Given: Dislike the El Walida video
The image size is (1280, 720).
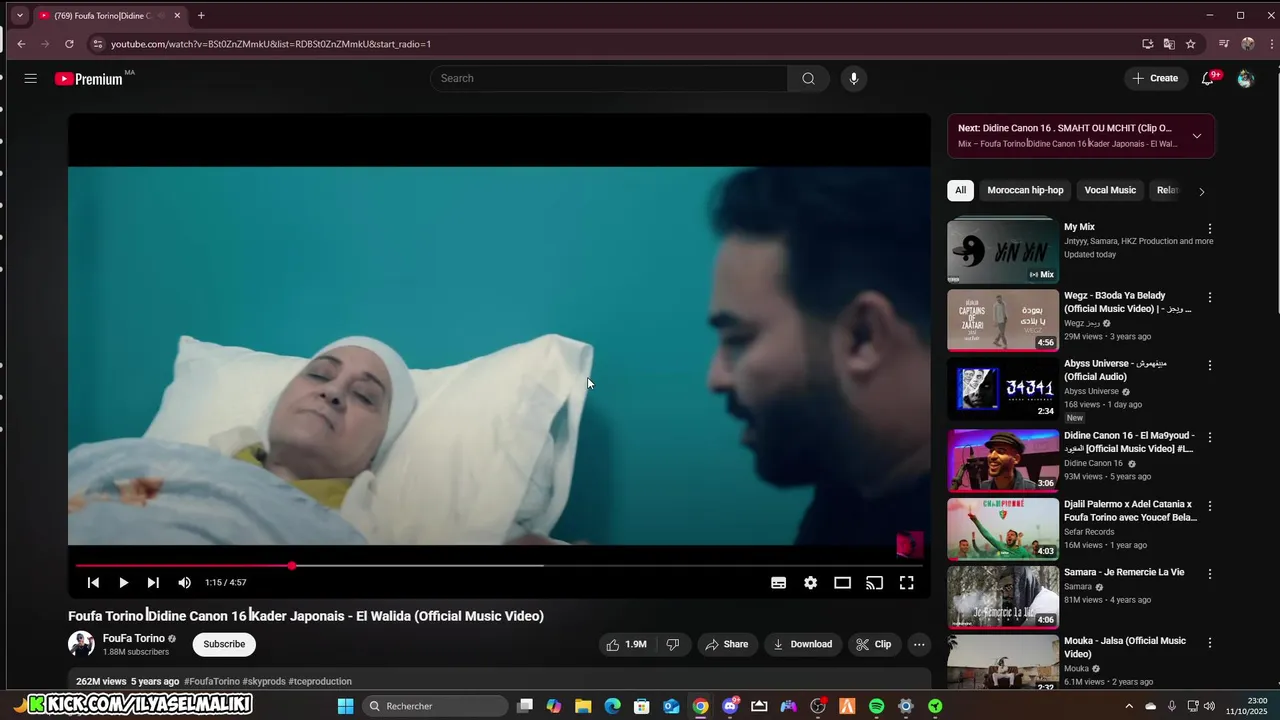Looking at the screenshot, I should (x=673, y=644).
